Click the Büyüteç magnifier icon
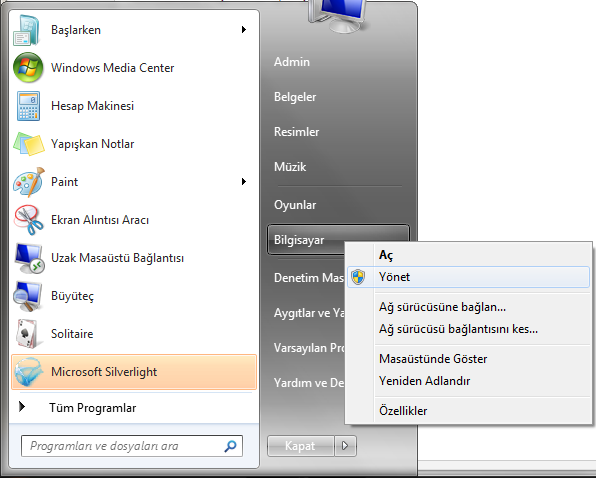This screenshot has width=596, height=478. coord(27,296)
